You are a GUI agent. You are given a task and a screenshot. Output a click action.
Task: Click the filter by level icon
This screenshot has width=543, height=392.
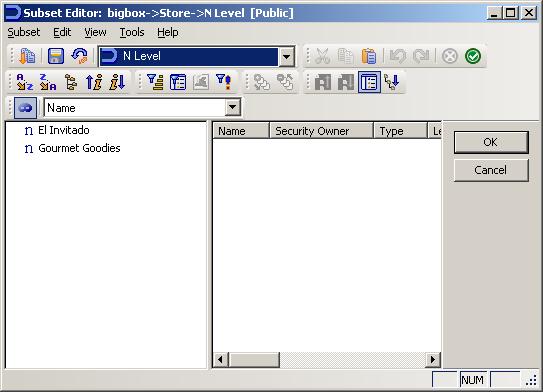155,82
